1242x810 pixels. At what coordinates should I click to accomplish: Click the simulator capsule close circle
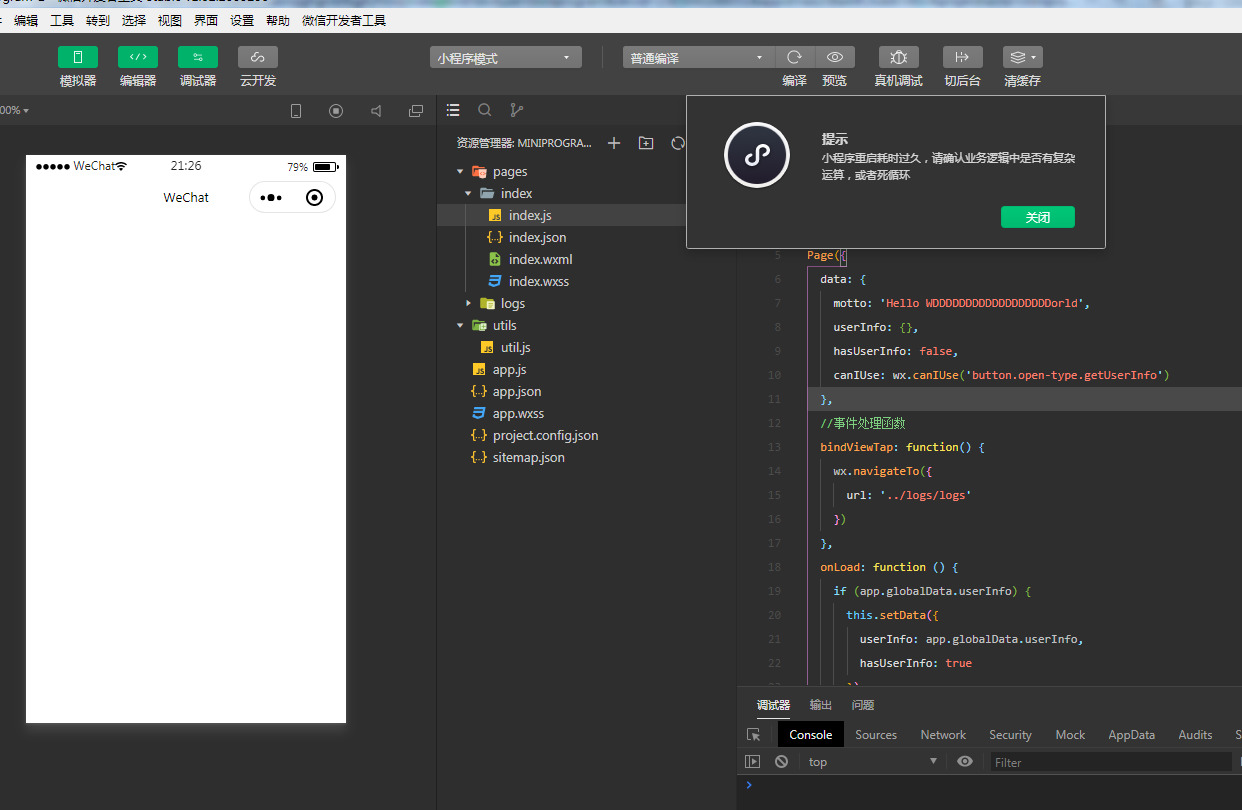314,198
